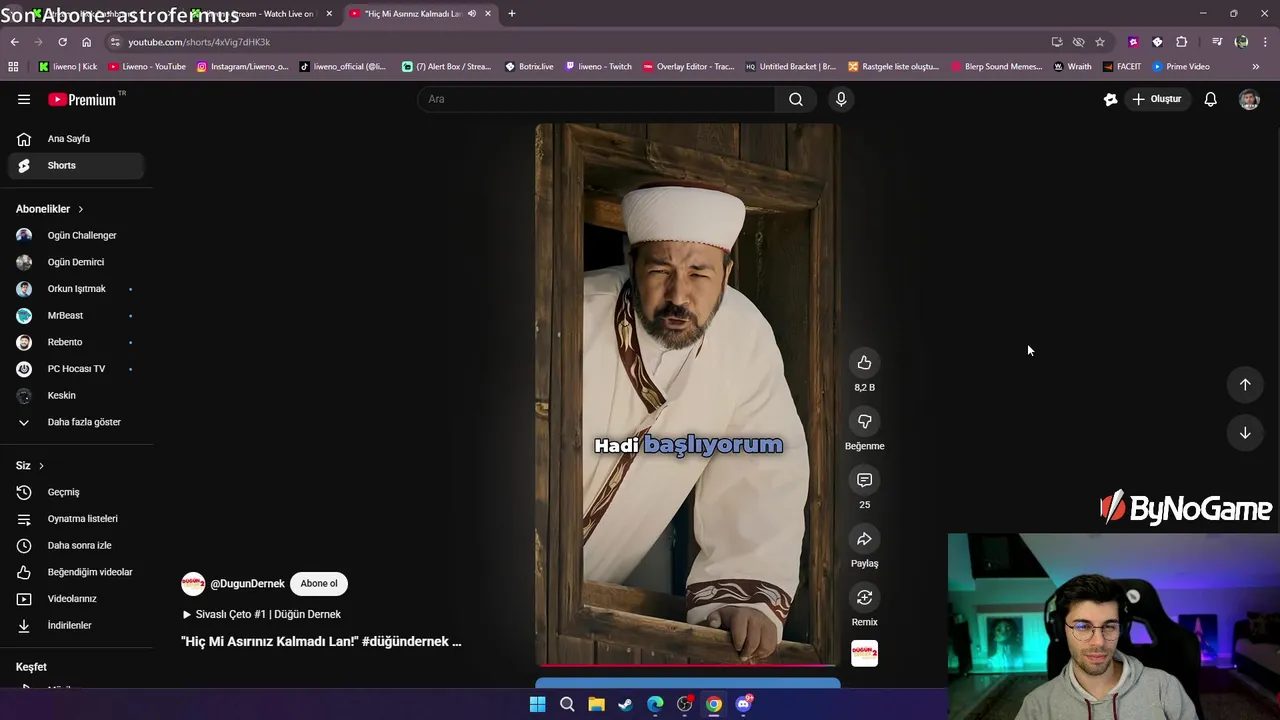Open the new tab plus button
The image size is (1280, 720).
tap(511, 14)
